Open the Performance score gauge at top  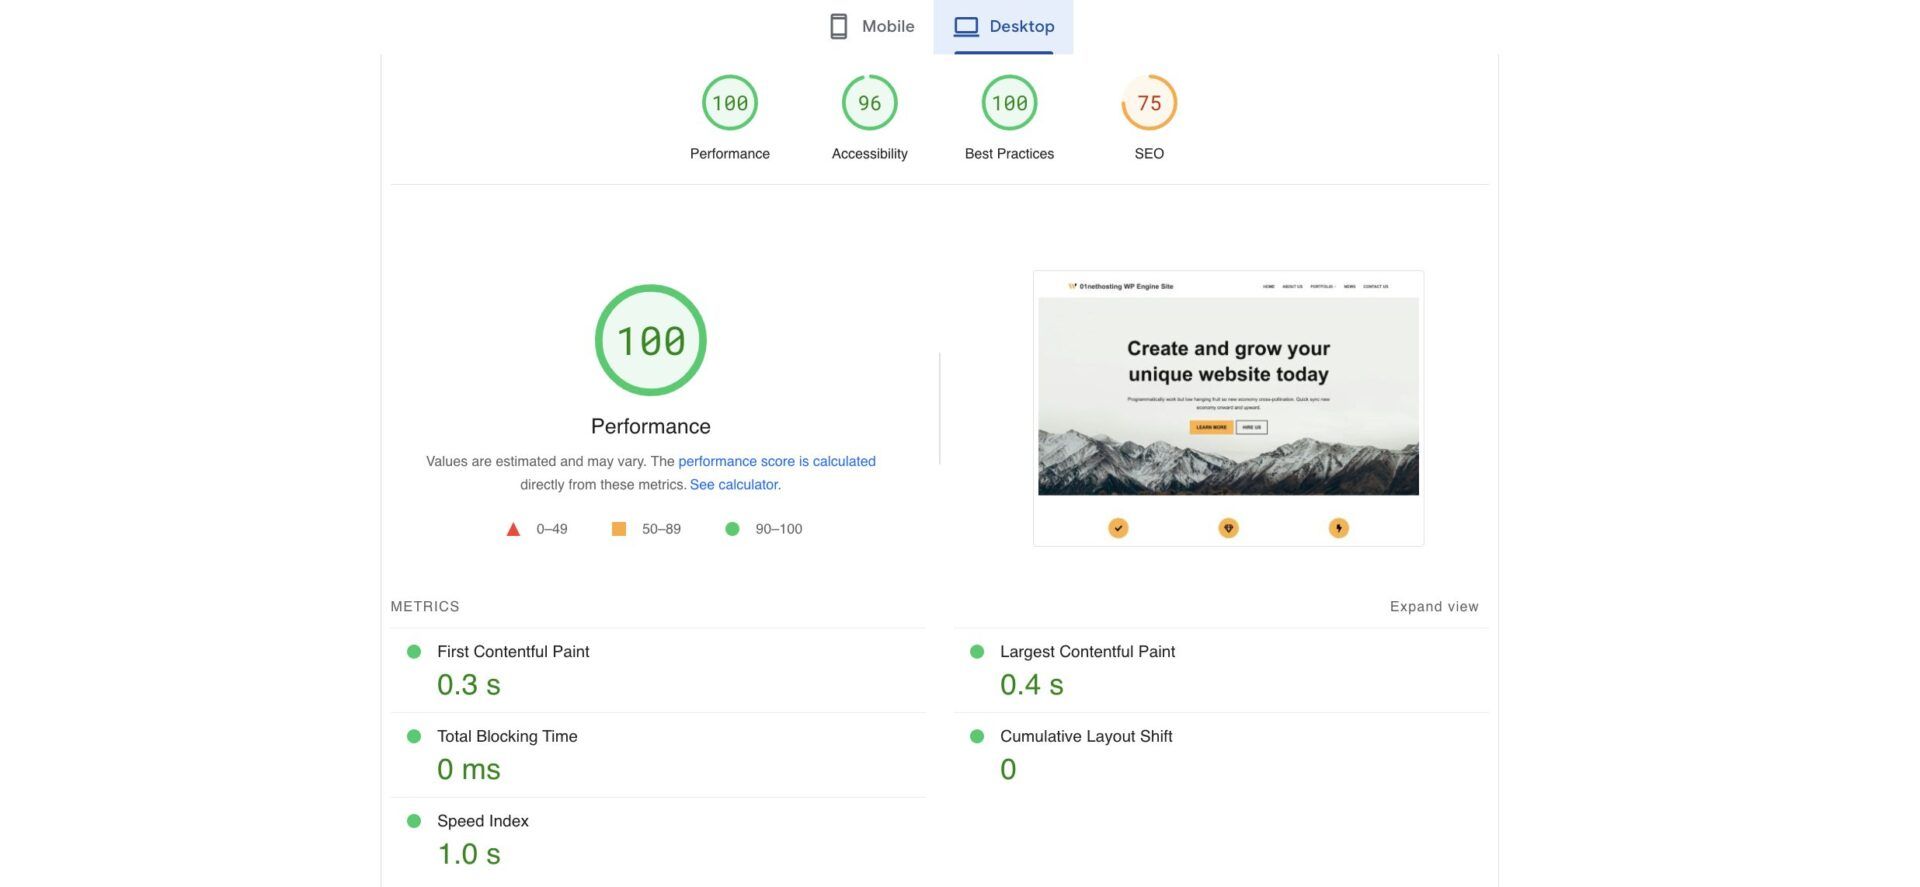pos(730,103)
